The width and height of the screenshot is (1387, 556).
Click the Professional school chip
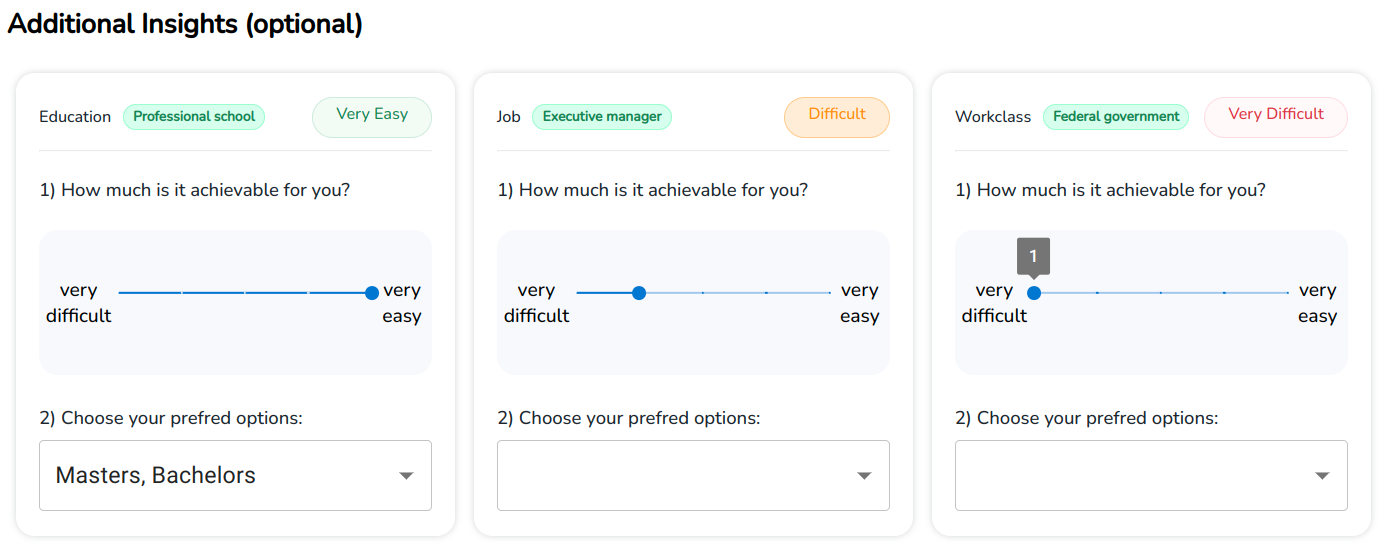click(194, 117)
